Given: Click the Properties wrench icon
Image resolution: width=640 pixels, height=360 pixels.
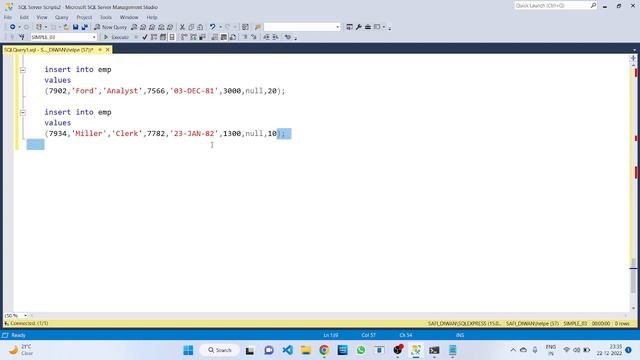Looking at the screenshot, I should click(358, 27).
